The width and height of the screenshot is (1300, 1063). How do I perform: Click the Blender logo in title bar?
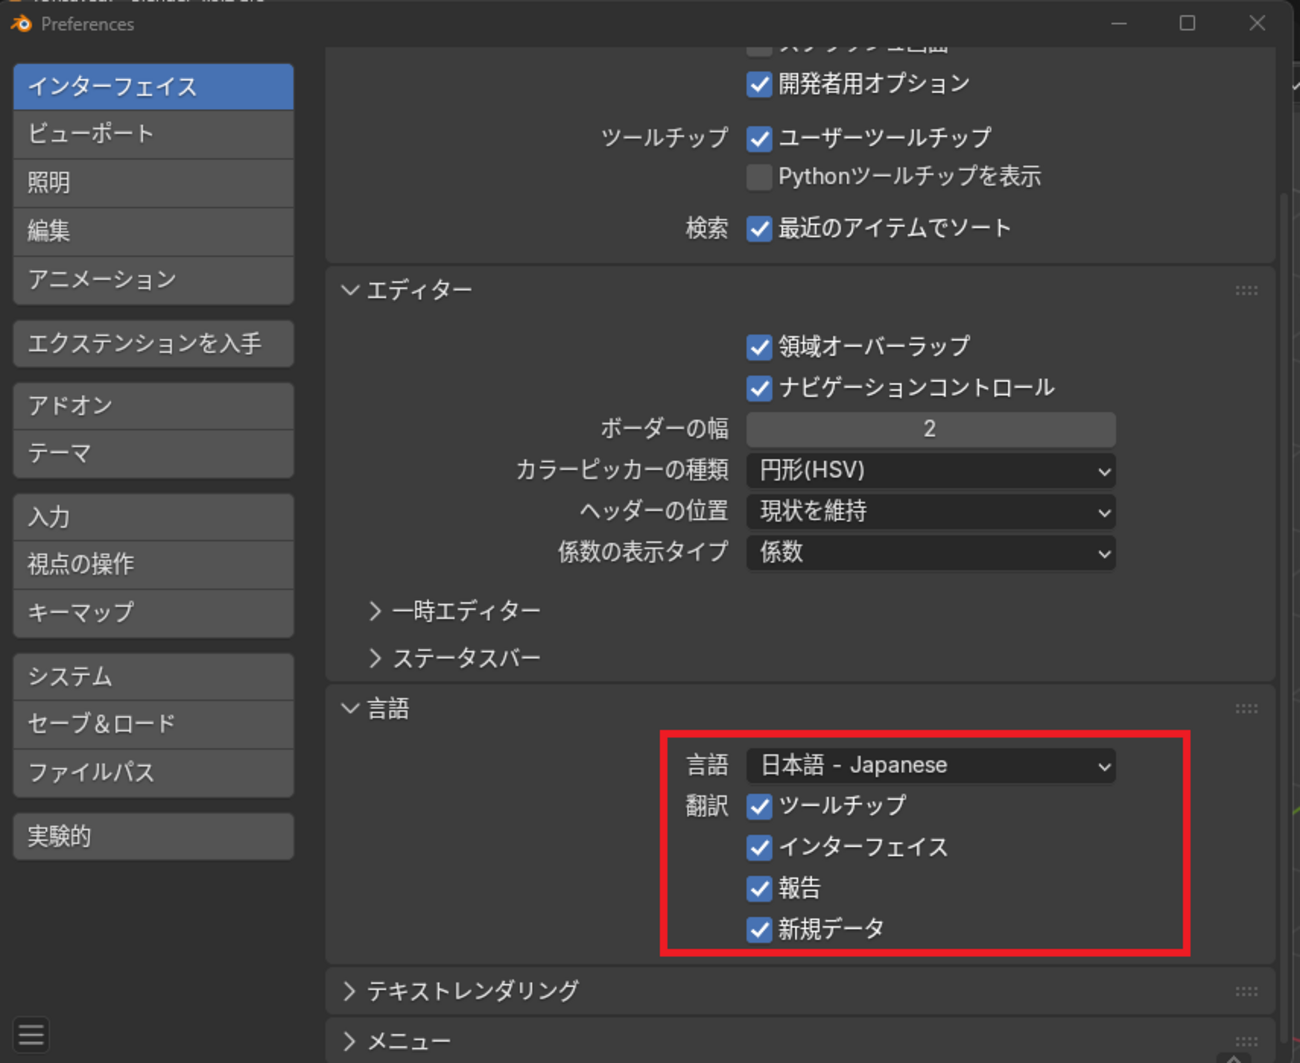pos(21,23)
